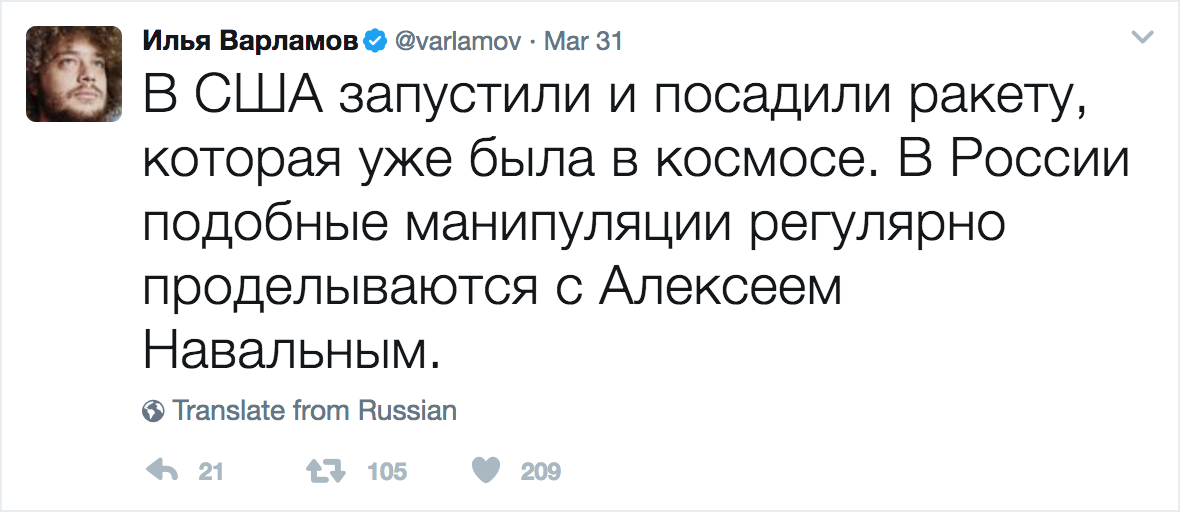Open the tweet options chevron menu
This screenshot has width=1180, height=512.
(1141, 38)
